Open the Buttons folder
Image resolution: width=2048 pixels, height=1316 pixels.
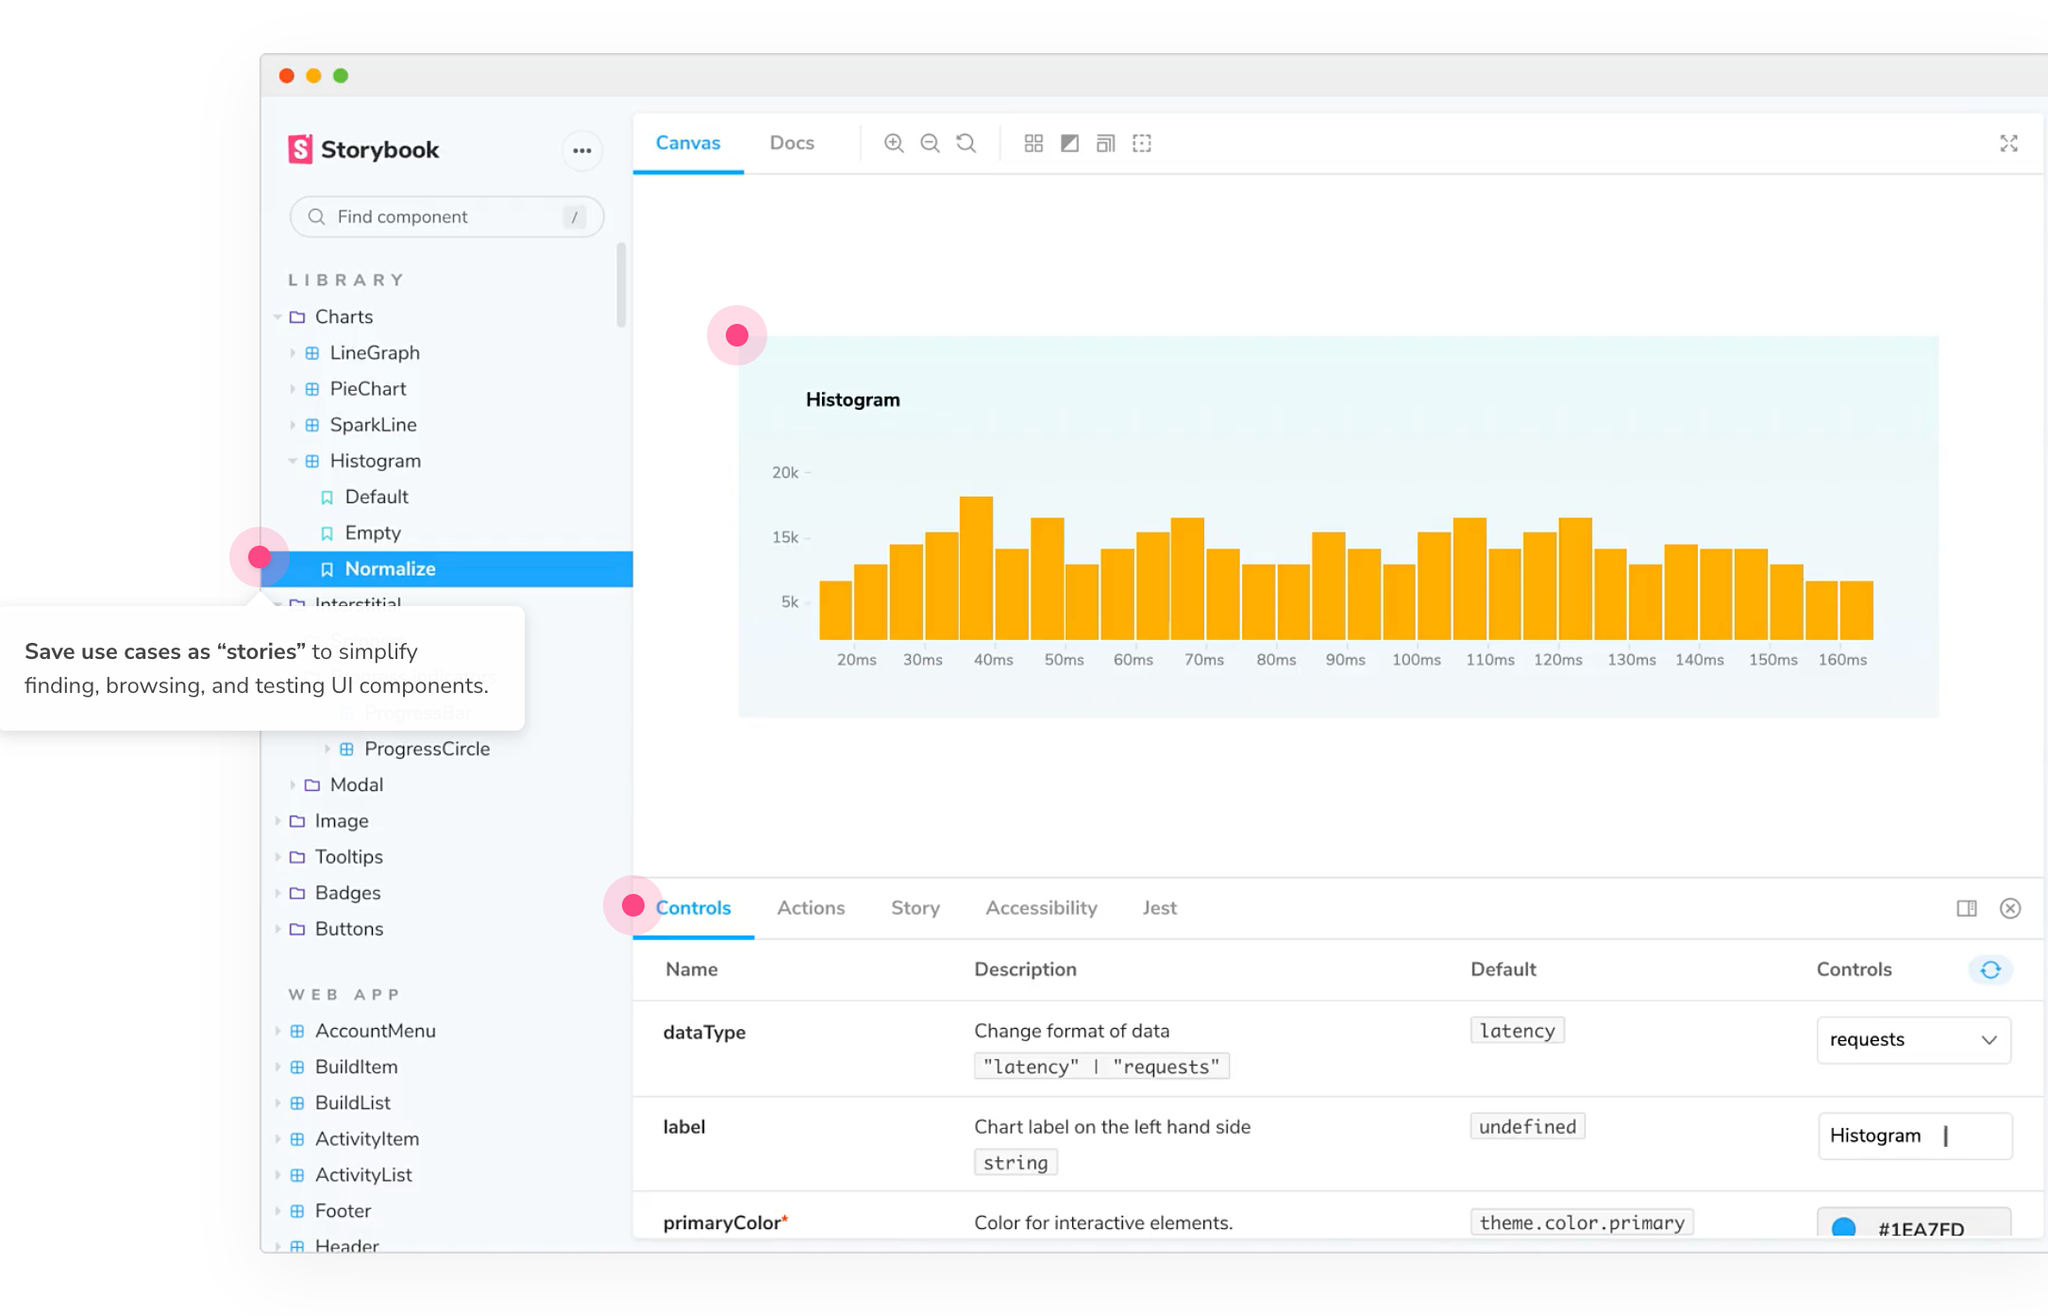349,929
